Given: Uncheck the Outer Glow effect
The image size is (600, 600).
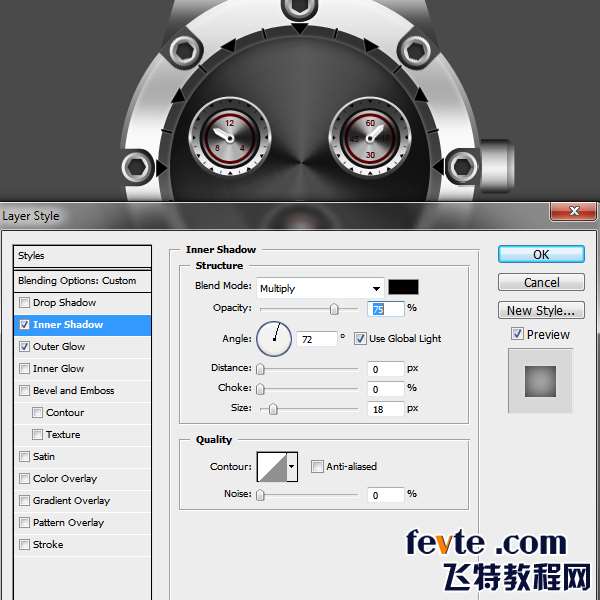Looking at the screenshot, I should [24, 347].
